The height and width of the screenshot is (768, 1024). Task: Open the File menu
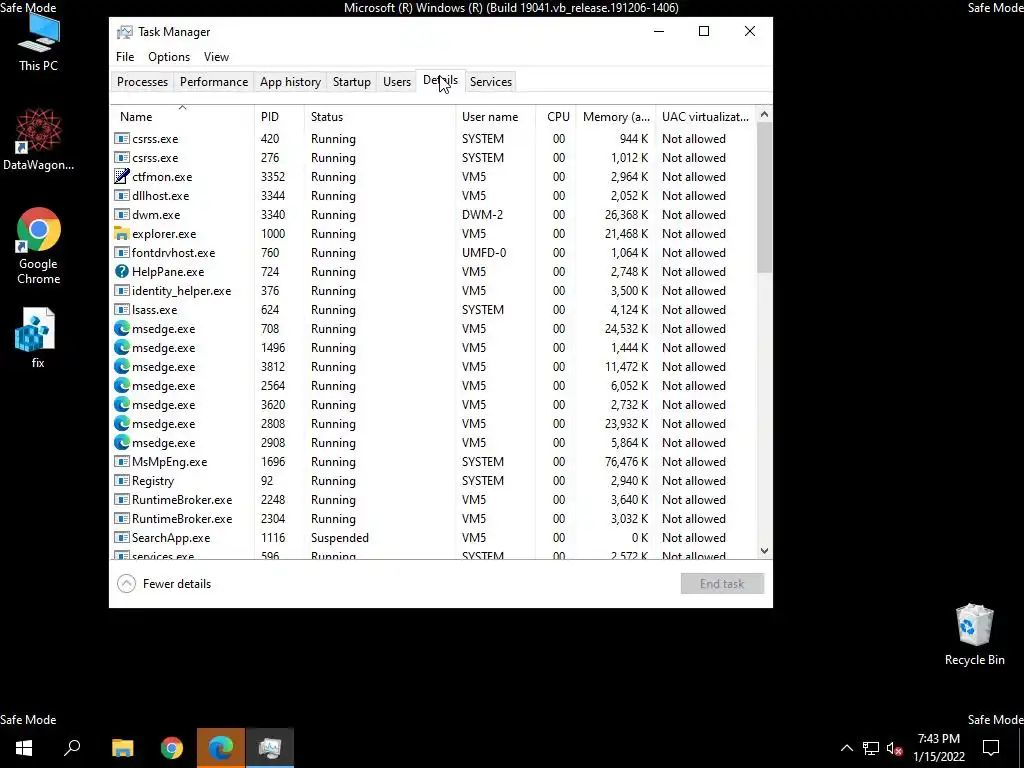click(x=125, y=57)
